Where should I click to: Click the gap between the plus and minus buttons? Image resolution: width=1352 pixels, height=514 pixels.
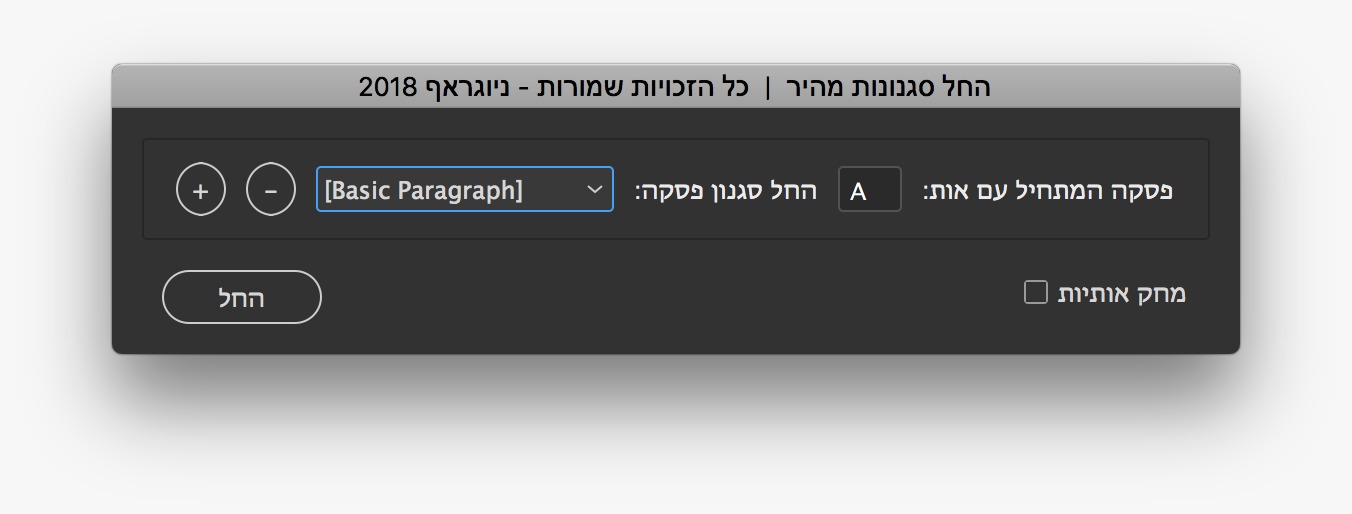236,190
